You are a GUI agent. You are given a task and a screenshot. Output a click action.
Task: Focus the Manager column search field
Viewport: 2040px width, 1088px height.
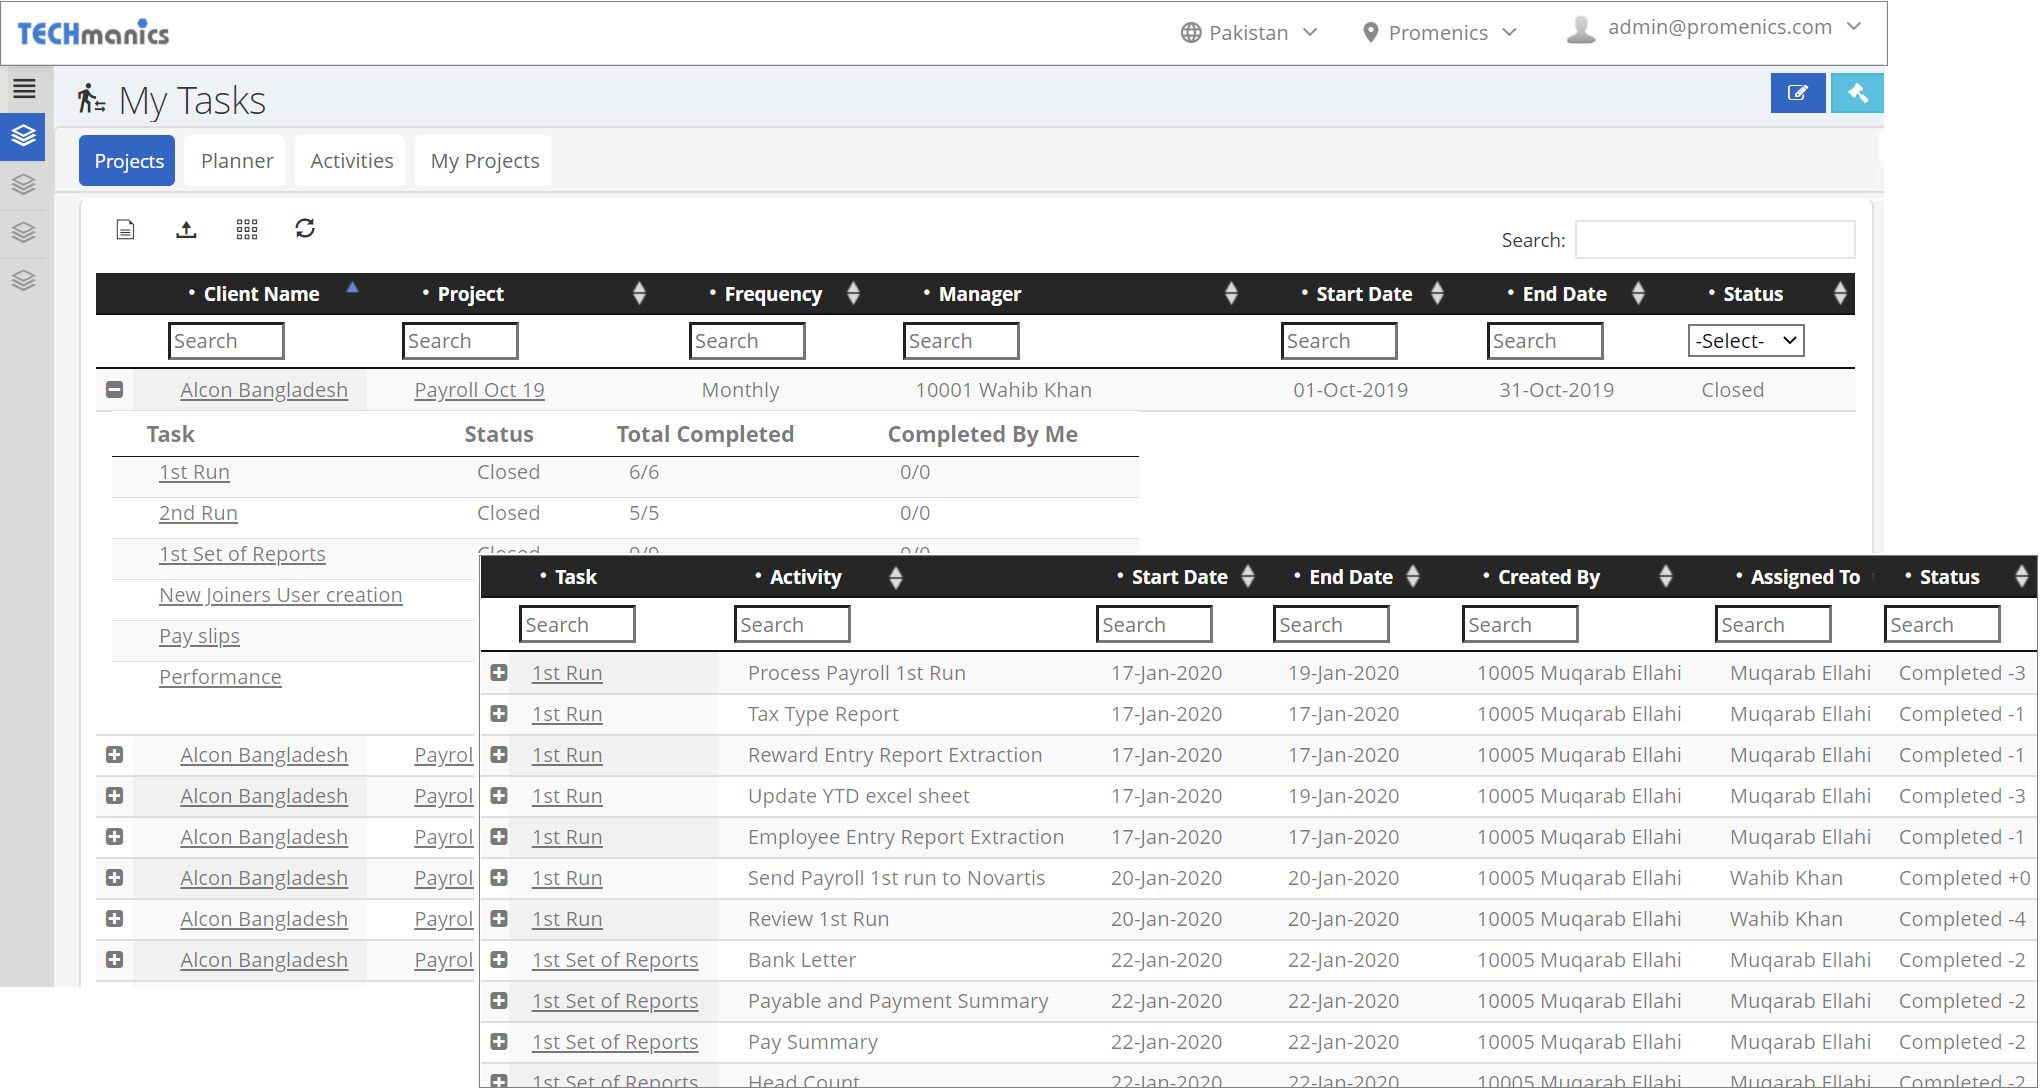961,341
